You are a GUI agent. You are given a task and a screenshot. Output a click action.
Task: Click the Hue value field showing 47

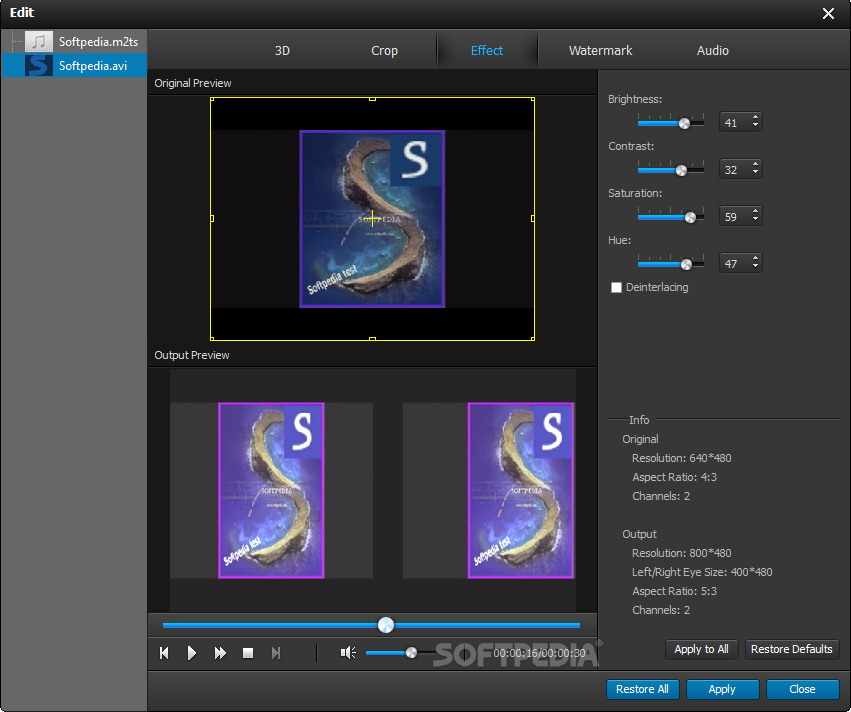coord(735,264)
